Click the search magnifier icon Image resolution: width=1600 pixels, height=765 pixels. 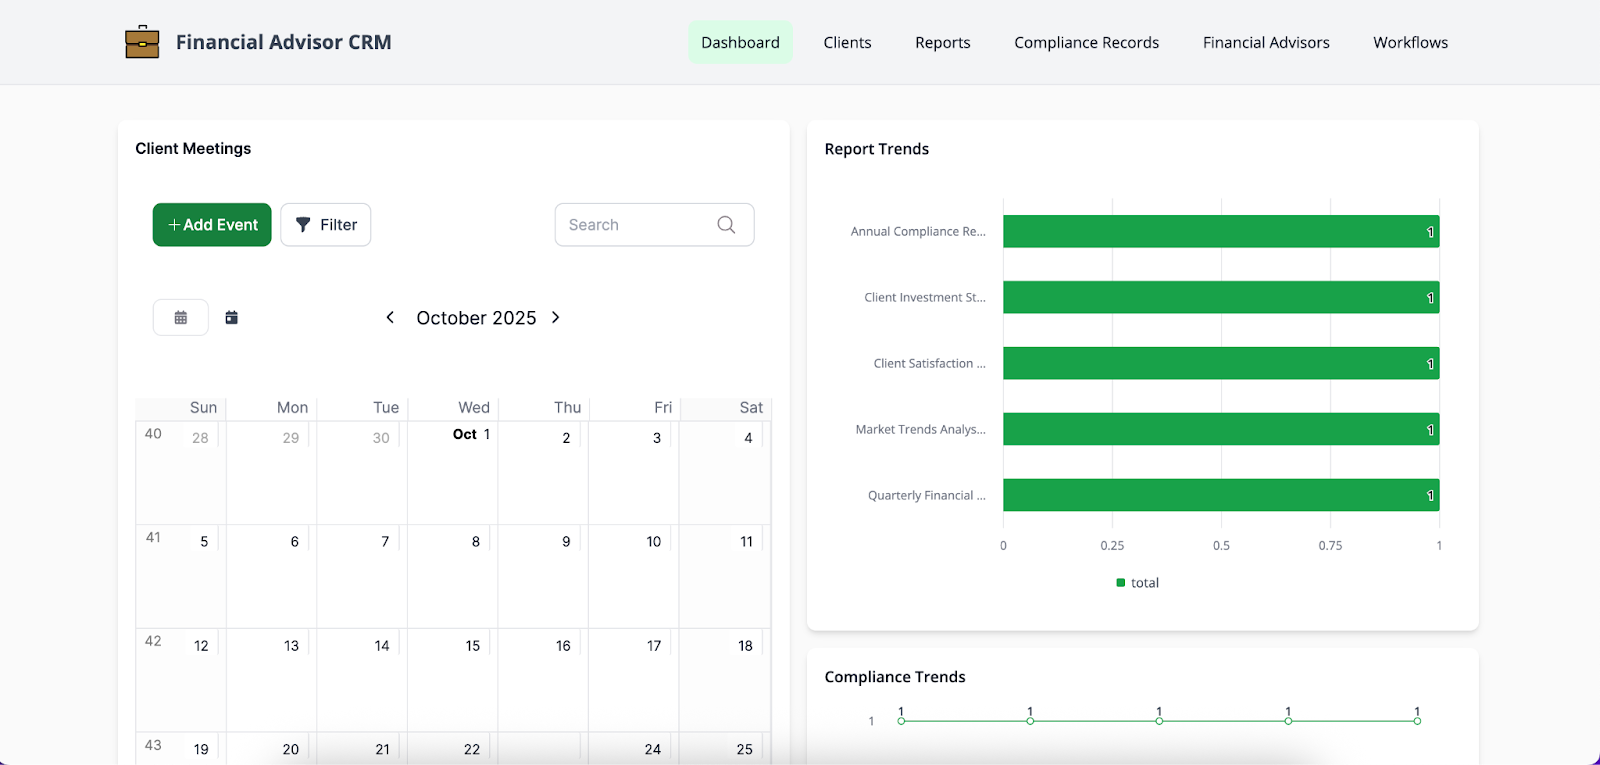(x=726, y=225)
